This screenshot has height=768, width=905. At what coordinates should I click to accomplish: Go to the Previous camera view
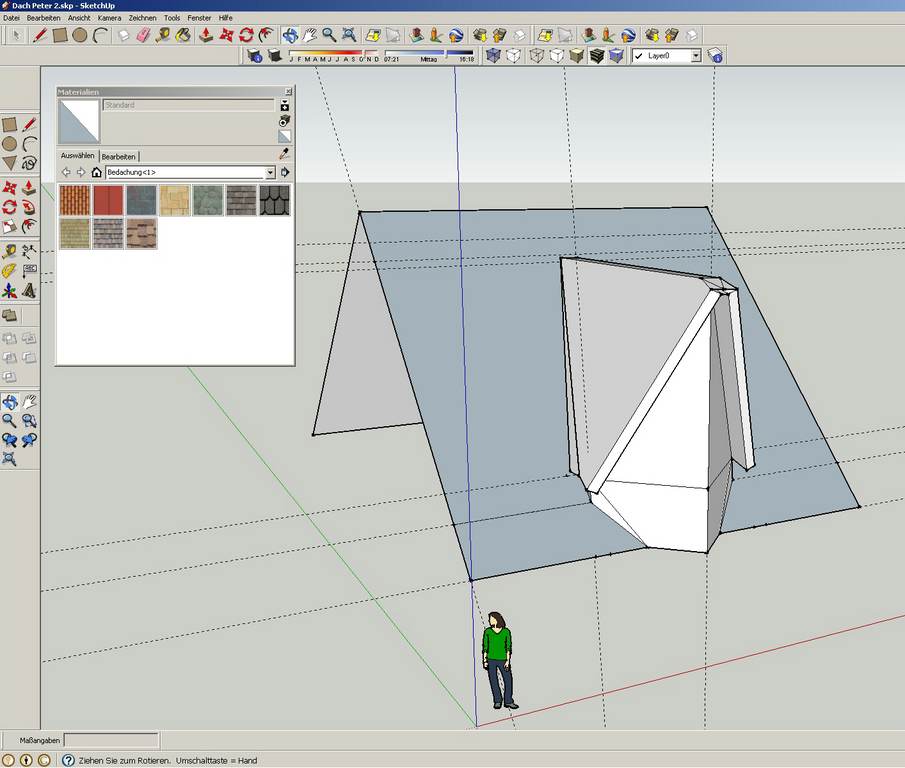tap(10, 440)
